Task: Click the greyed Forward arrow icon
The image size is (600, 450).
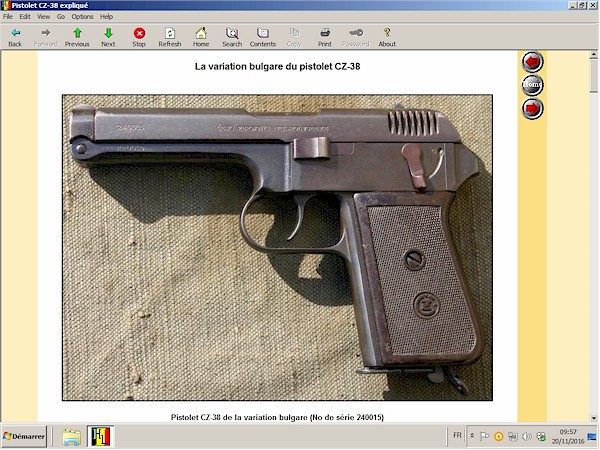Action: (46, 33)
